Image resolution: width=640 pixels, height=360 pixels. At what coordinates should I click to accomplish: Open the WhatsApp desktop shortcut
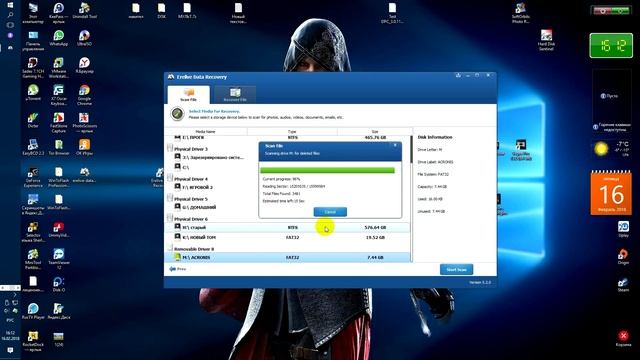click(59, 38)
